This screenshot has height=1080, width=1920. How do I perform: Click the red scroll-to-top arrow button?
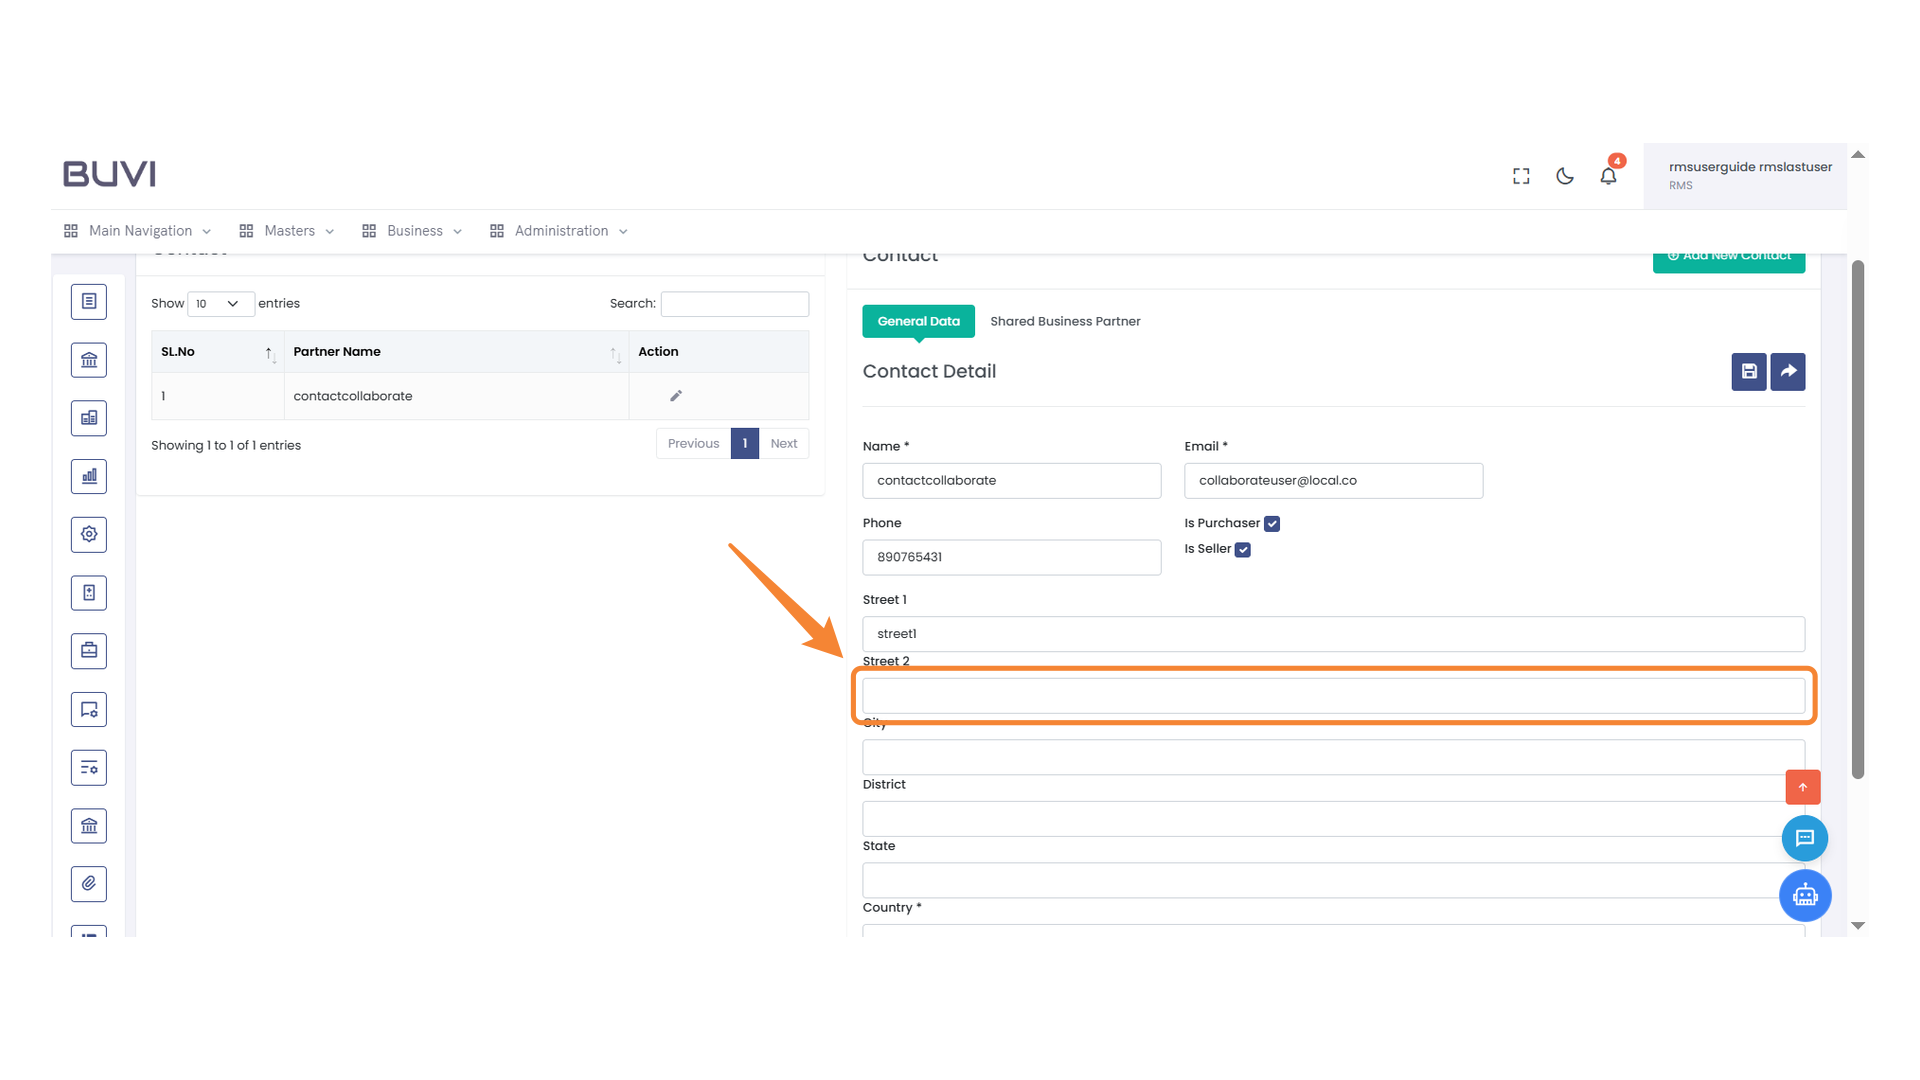tap(1803, 787)
